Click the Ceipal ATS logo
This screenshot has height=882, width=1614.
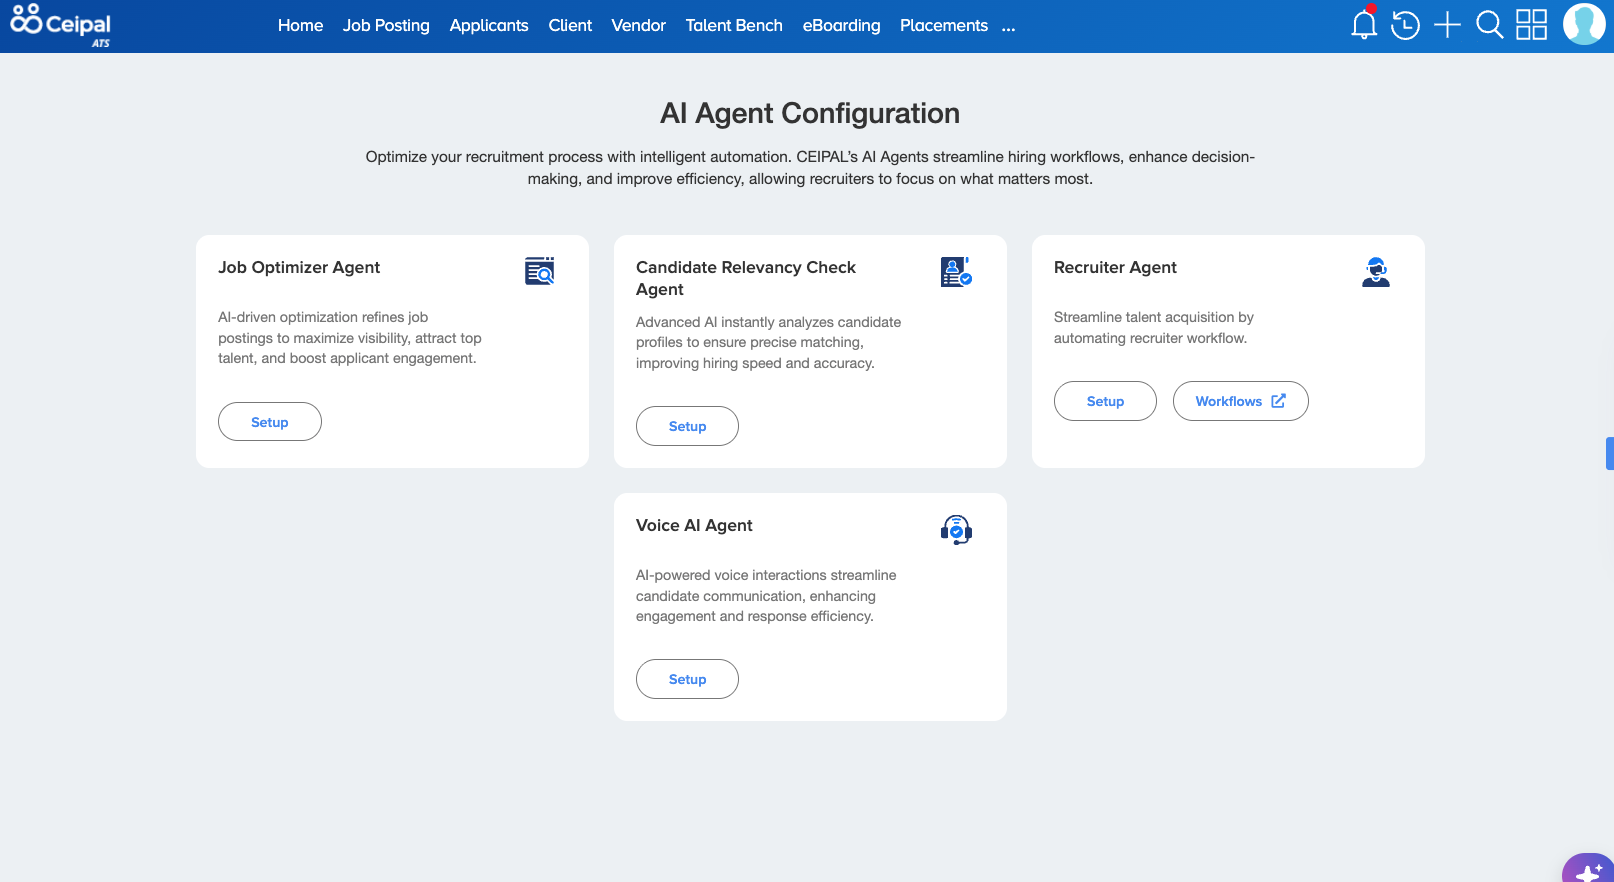pyautogui.click(x=61, y=25)
